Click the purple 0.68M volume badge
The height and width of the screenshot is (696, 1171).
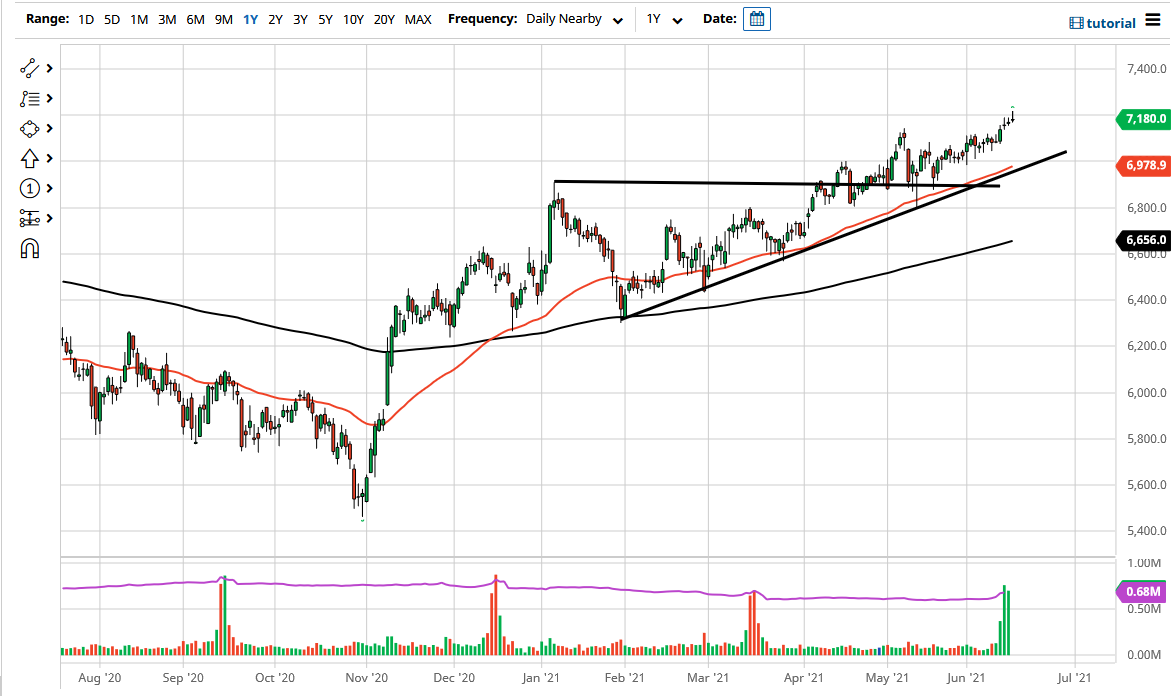coord(1142,592)
